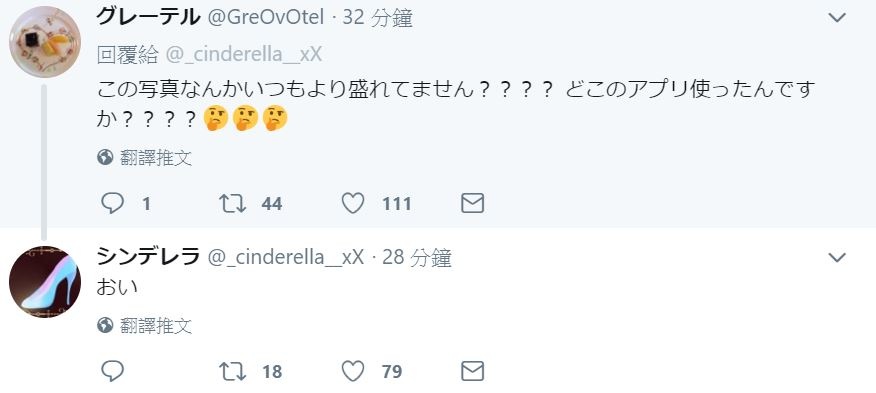Translate グレーテル's tweet via 翻譯推文
The image size is (876, 393).
(x=145, y=158)
